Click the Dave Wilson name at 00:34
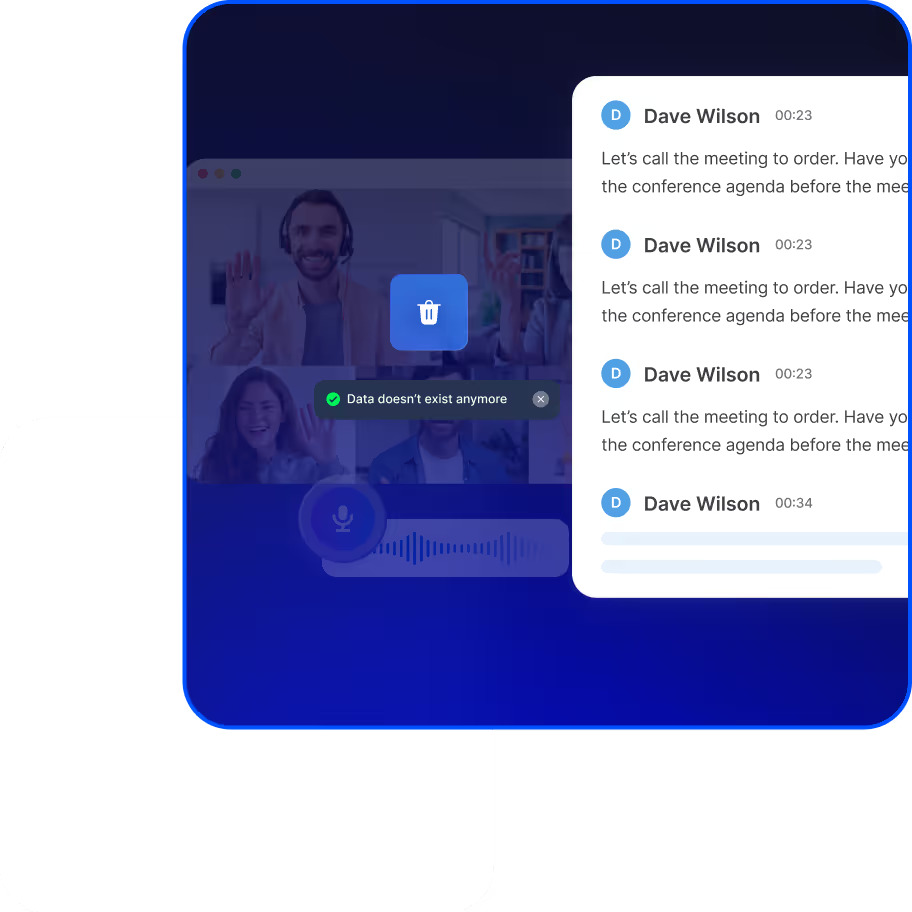The width and height of the screenshot is (912, 912). pos(701,504)
